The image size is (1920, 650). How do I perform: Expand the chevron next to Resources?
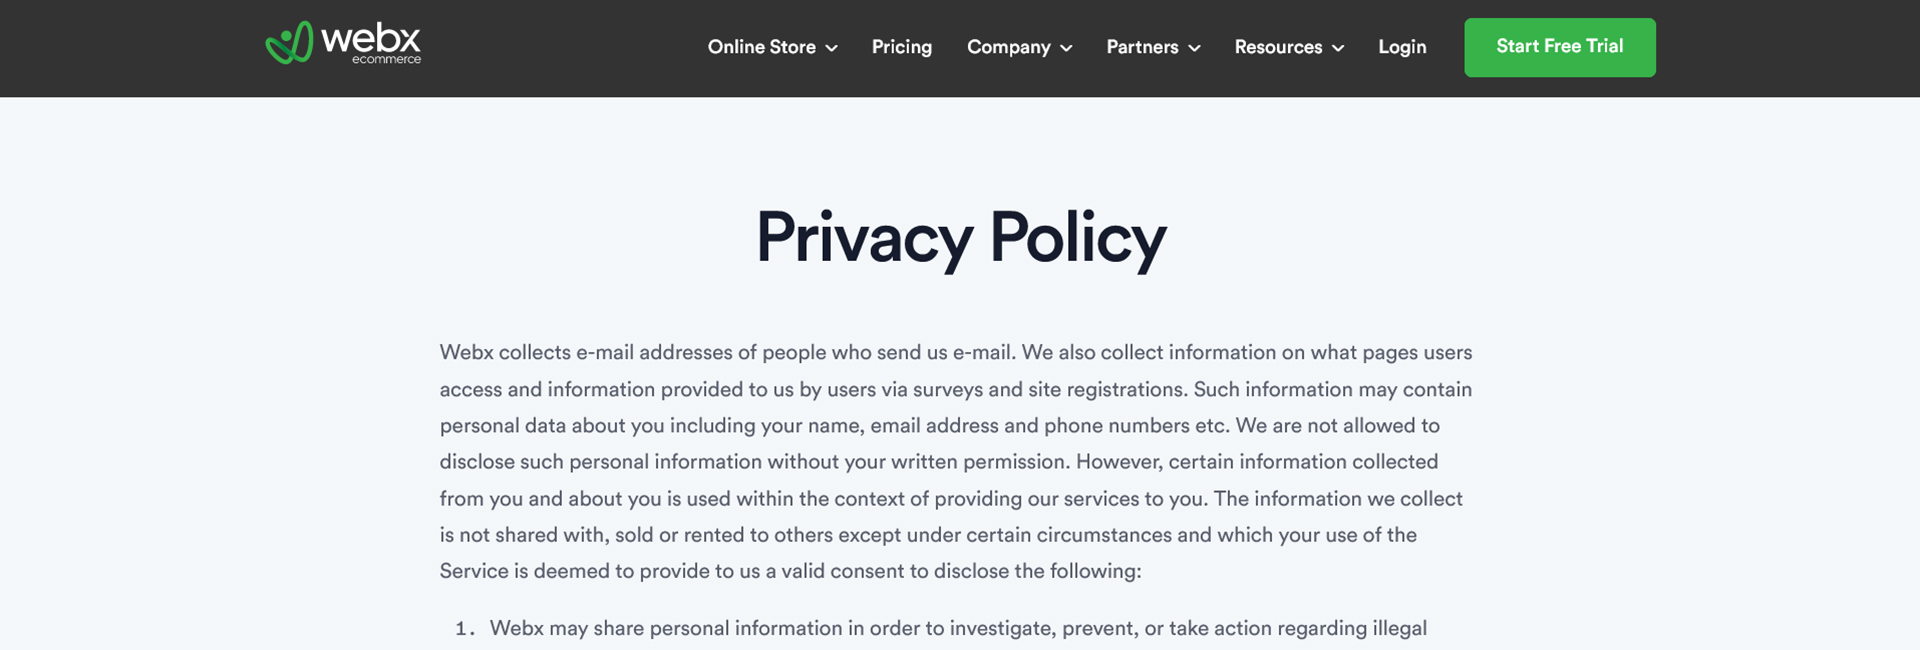click(1338, 48)
